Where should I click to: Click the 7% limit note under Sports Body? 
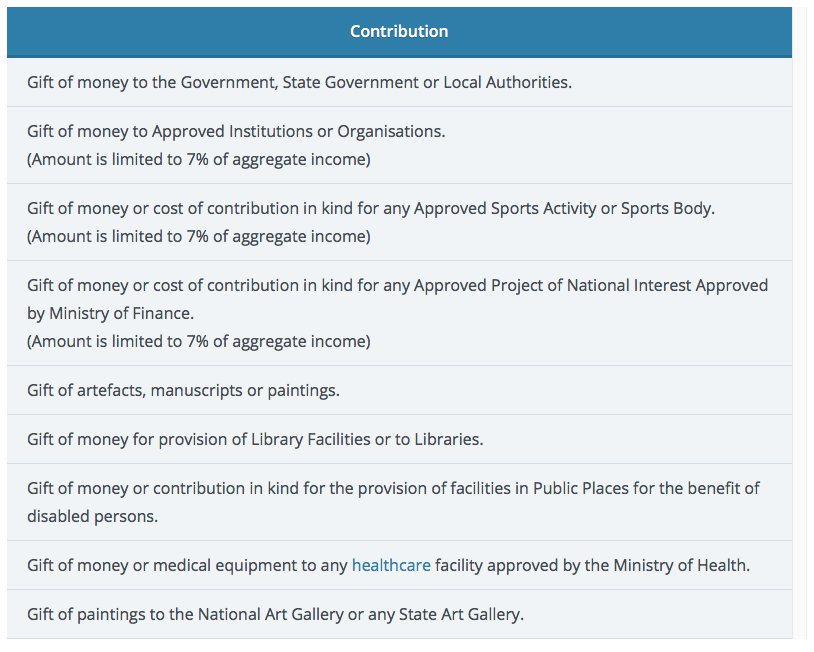[x=199, y=237]
